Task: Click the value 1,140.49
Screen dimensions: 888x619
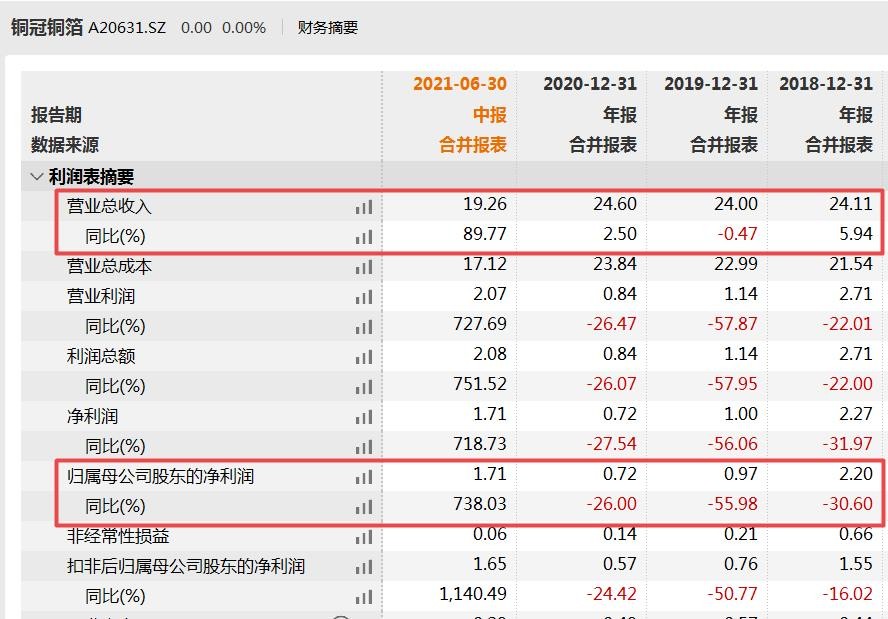Action: click(473, 594)
